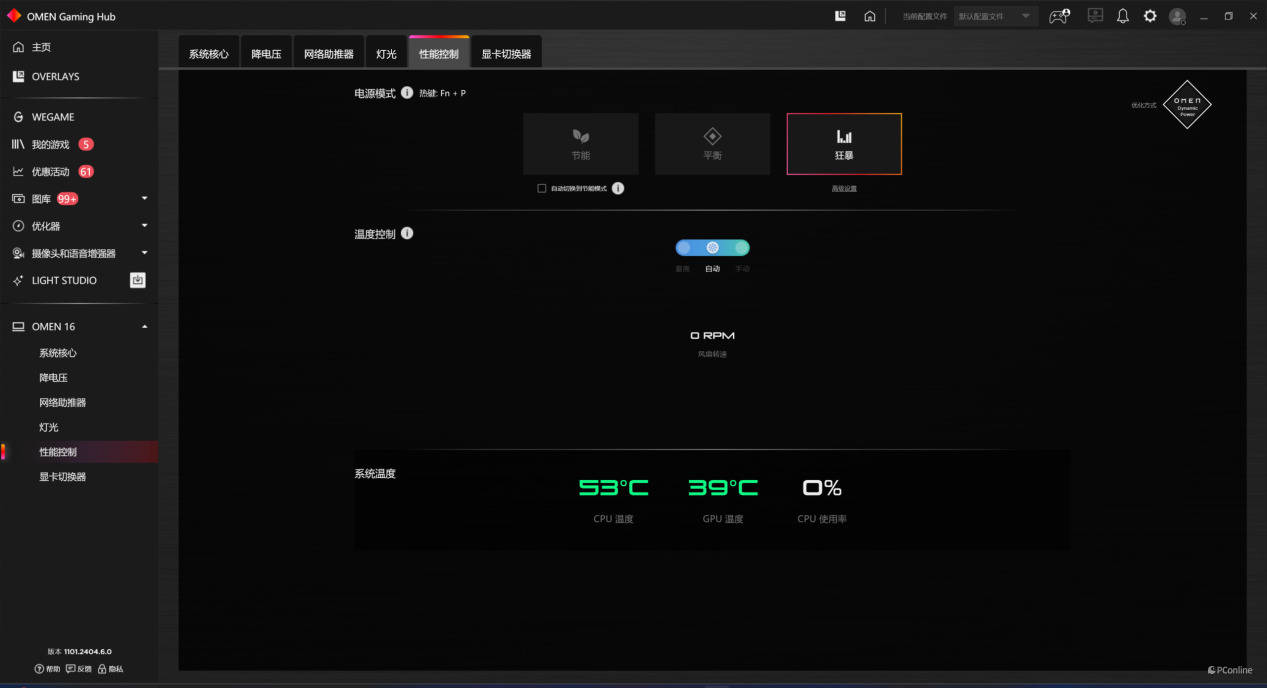Click the LIGHT STUDIO download icon
Screen dimensions: 1267x688
point(138,280)
